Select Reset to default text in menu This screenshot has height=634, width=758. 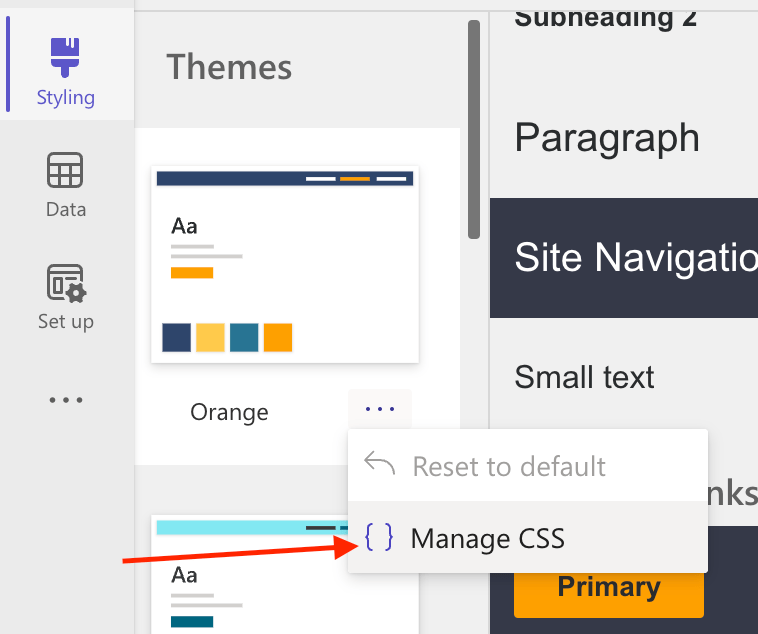pos(508,466)
